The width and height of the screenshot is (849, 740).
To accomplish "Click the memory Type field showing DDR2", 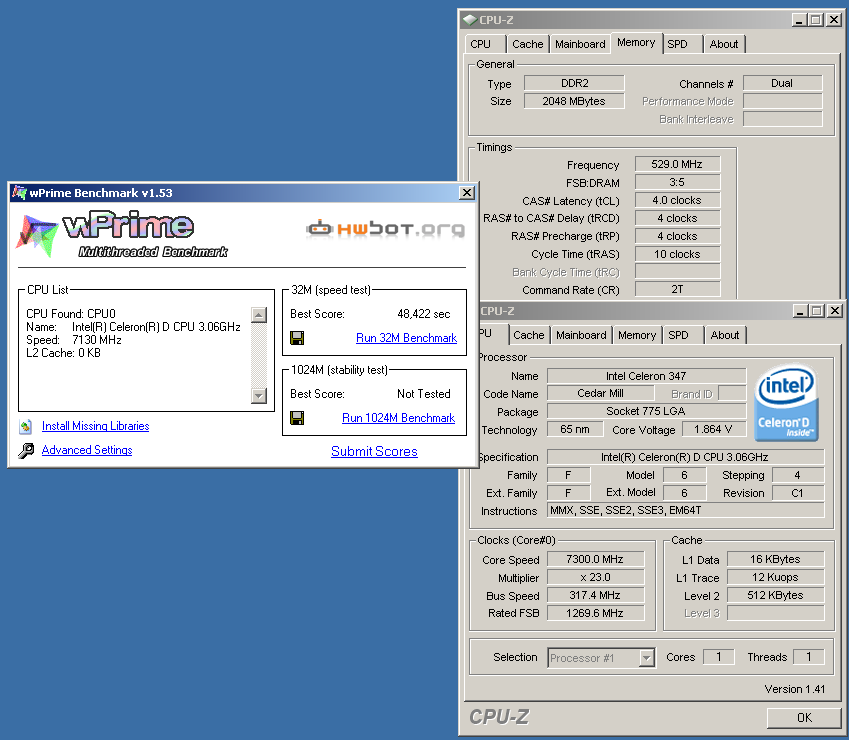I will [574, 83].
